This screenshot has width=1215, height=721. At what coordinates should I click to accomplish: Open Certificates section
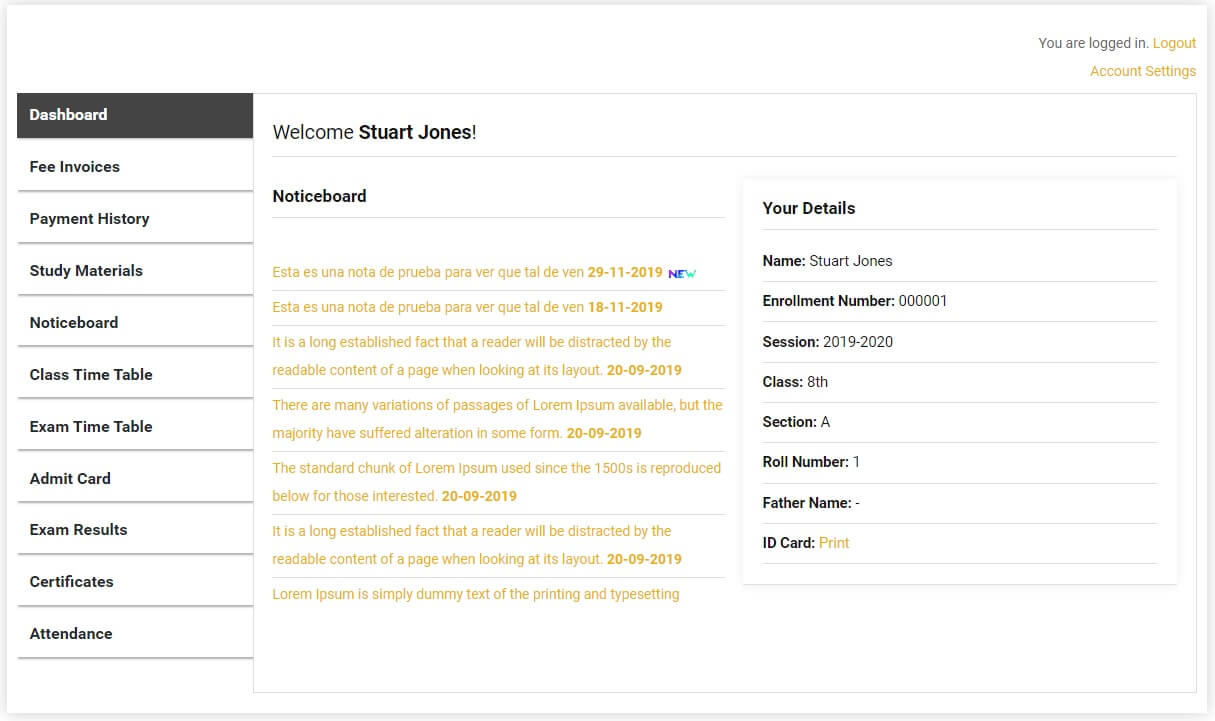(x=135, y=582)
